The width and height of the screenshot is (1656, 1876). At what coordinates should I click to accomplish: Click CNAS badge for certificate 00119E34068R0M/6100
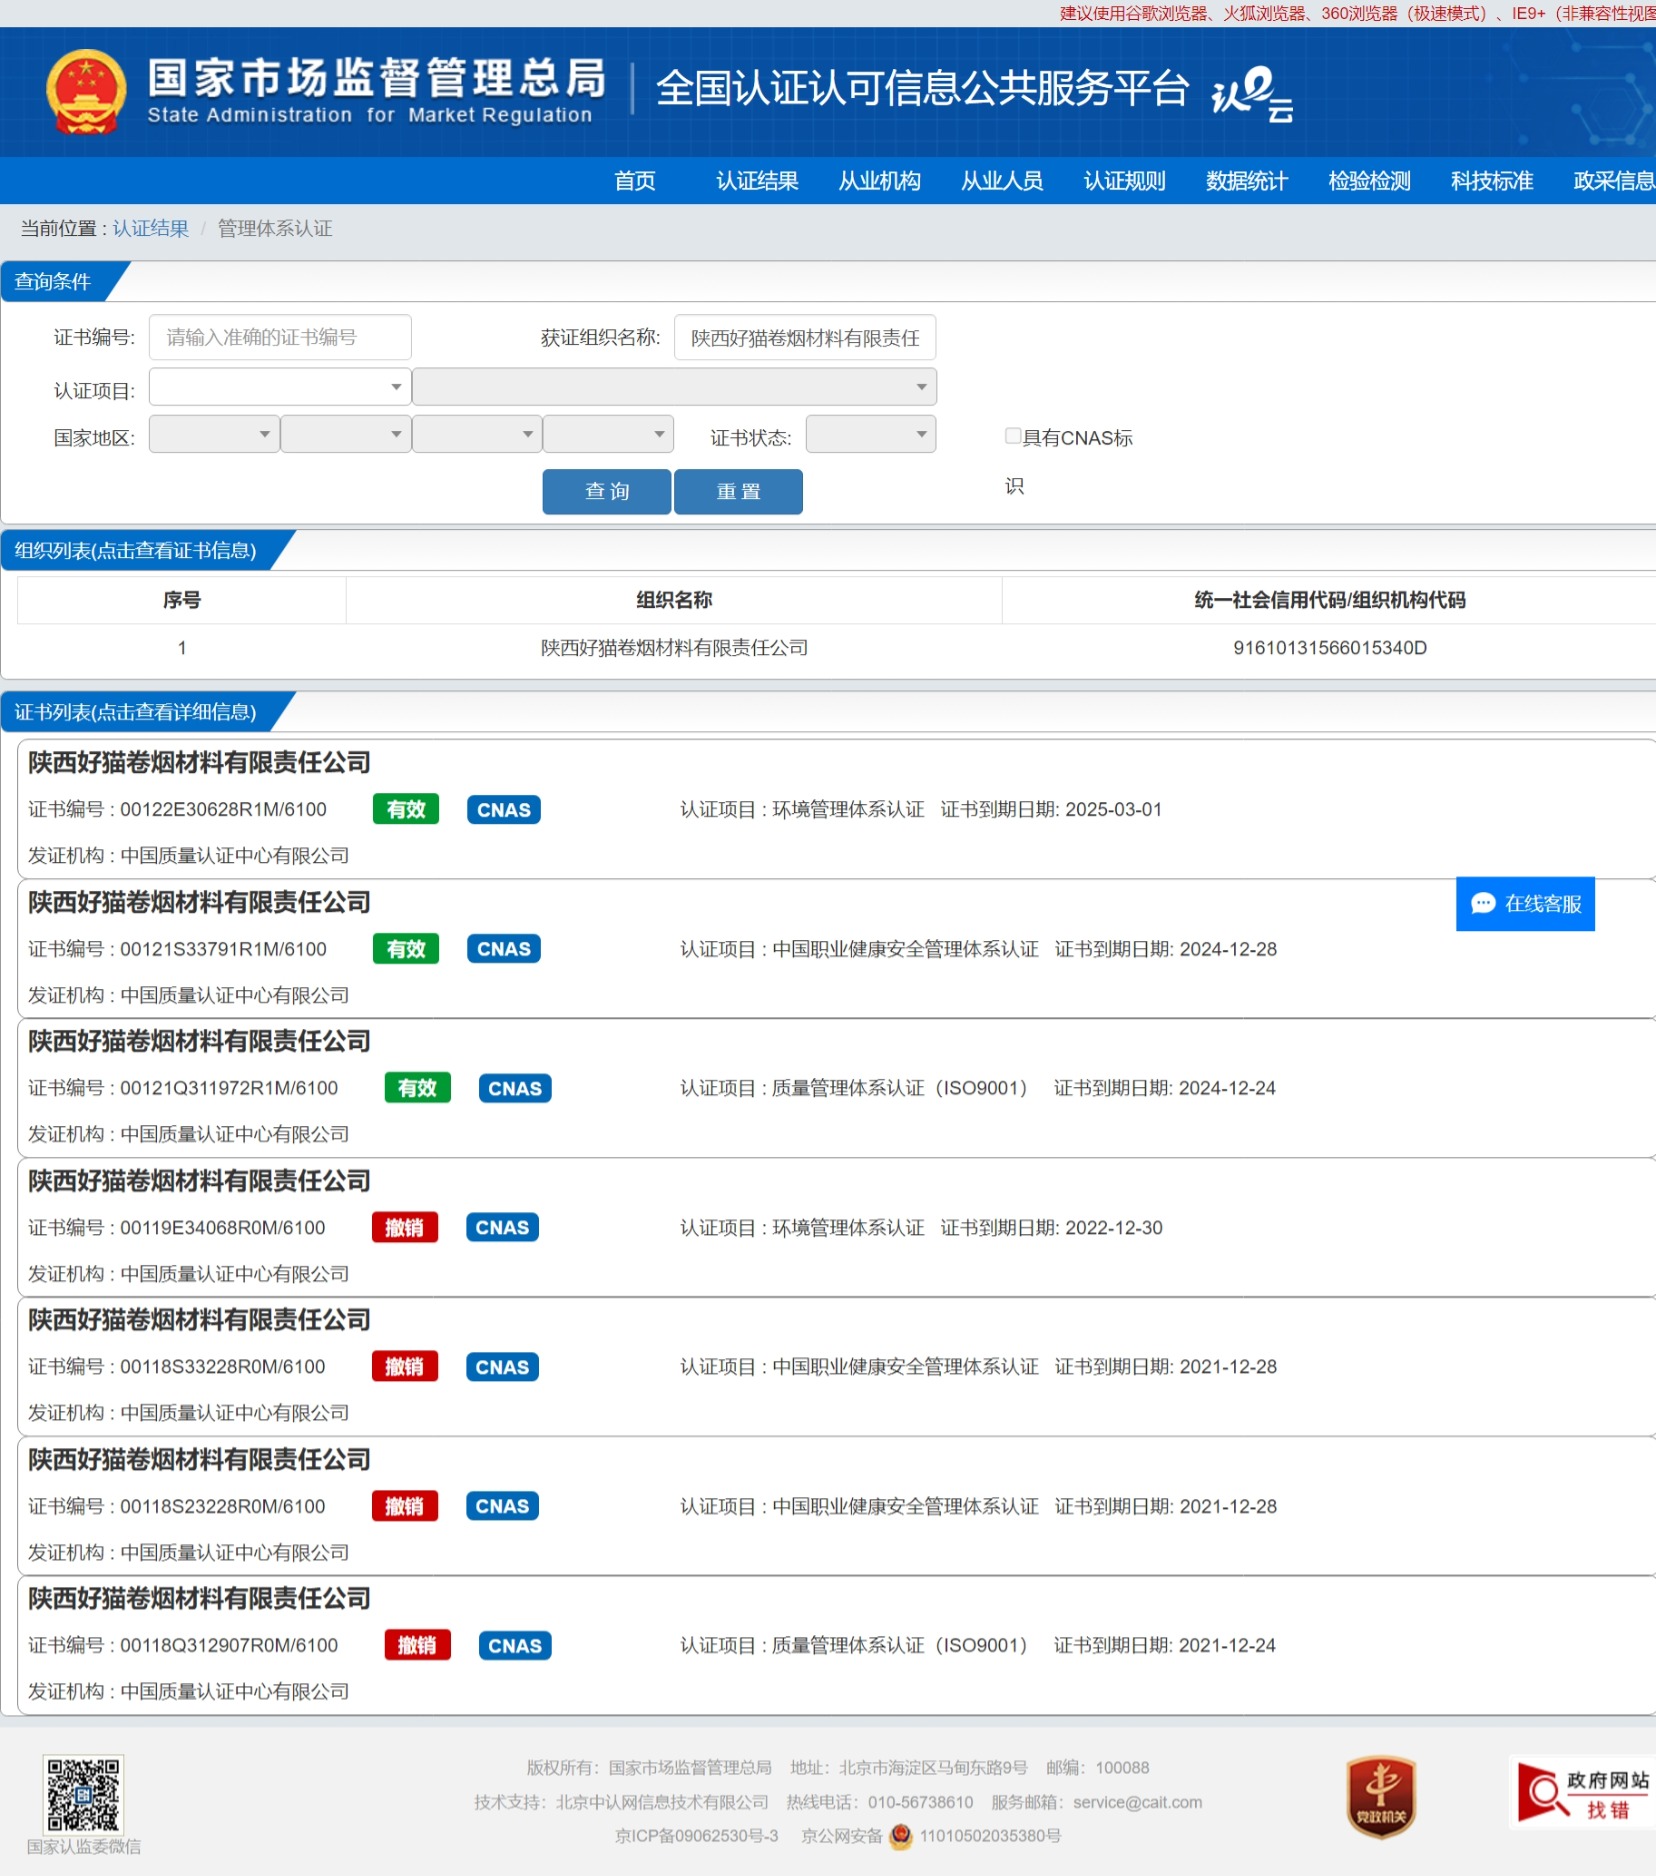click(502, 1227)
